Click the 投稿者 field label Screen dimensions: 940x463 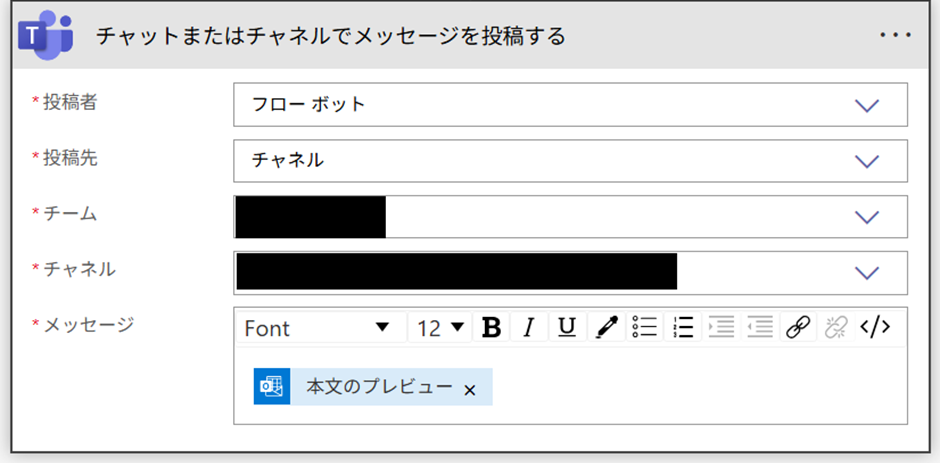70,103
